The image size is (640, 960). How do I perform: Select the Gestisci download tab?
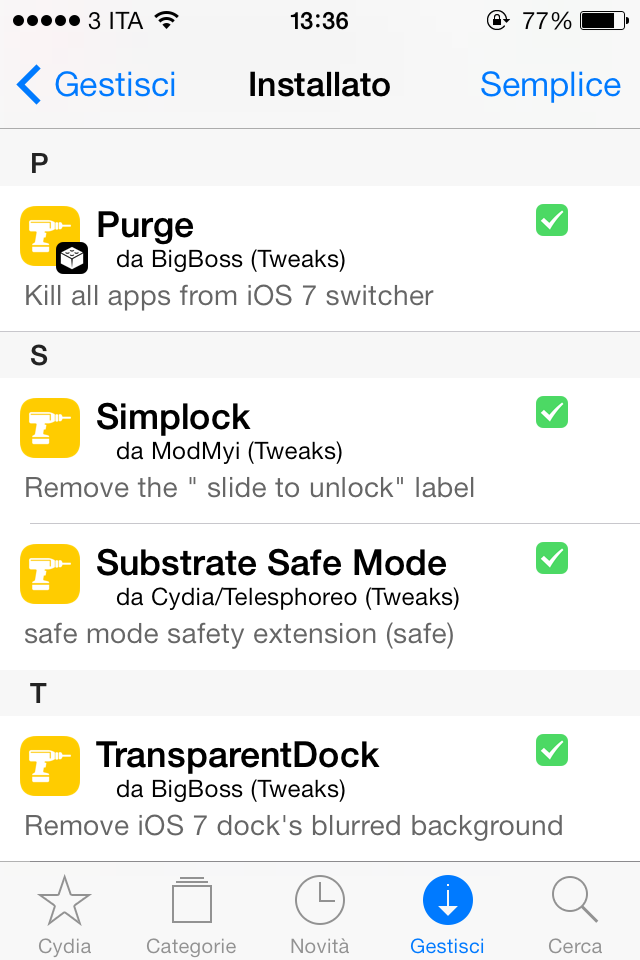(448, 914)
